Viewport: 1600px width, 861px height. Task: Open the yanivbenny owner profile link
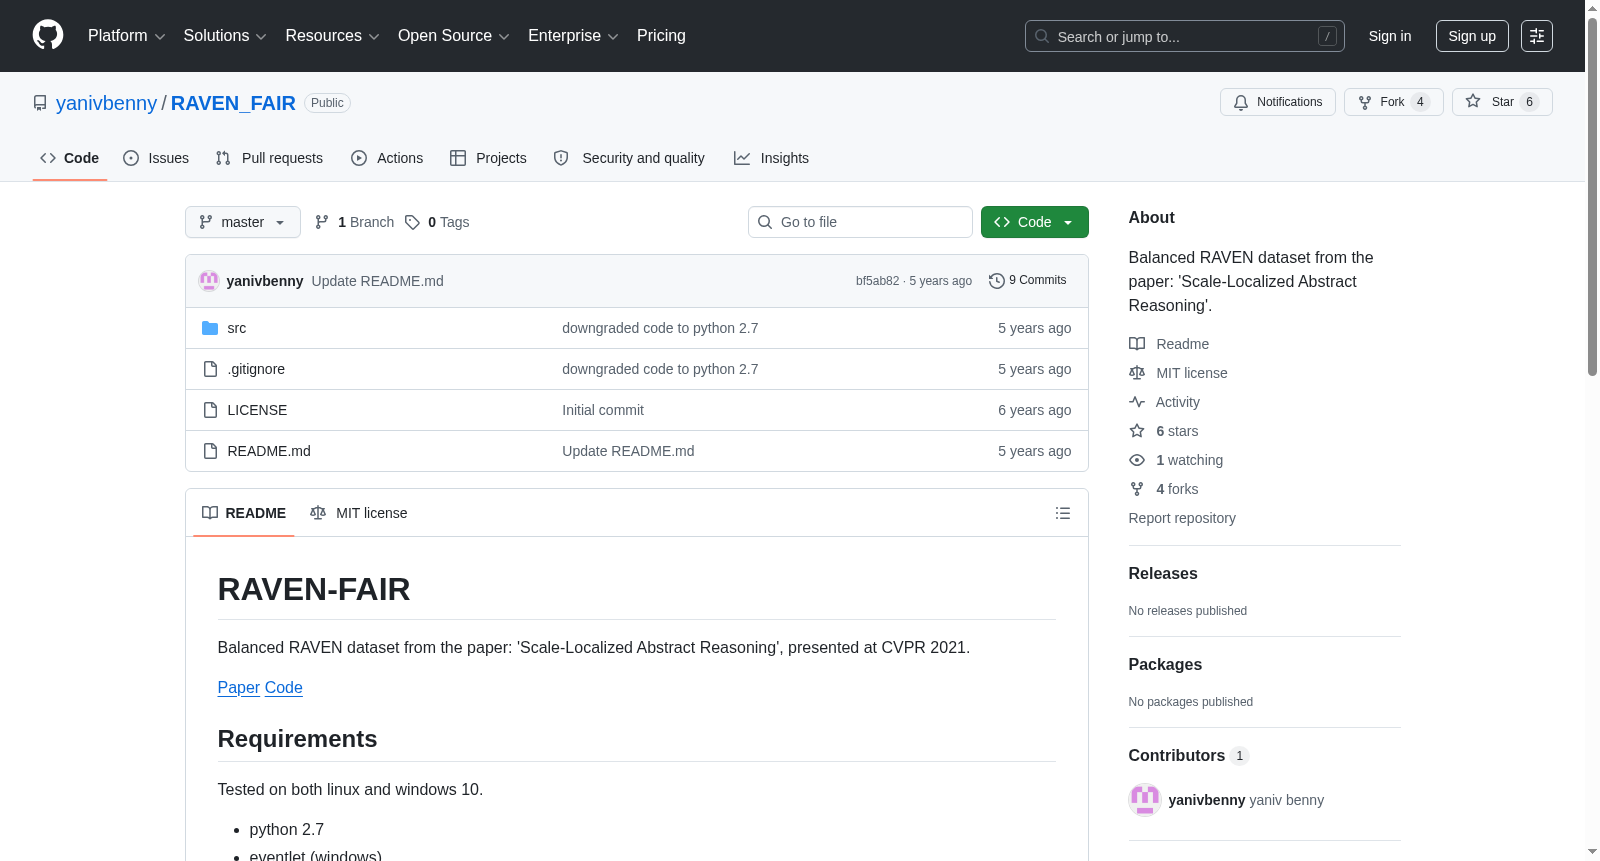tap(106, 103)
